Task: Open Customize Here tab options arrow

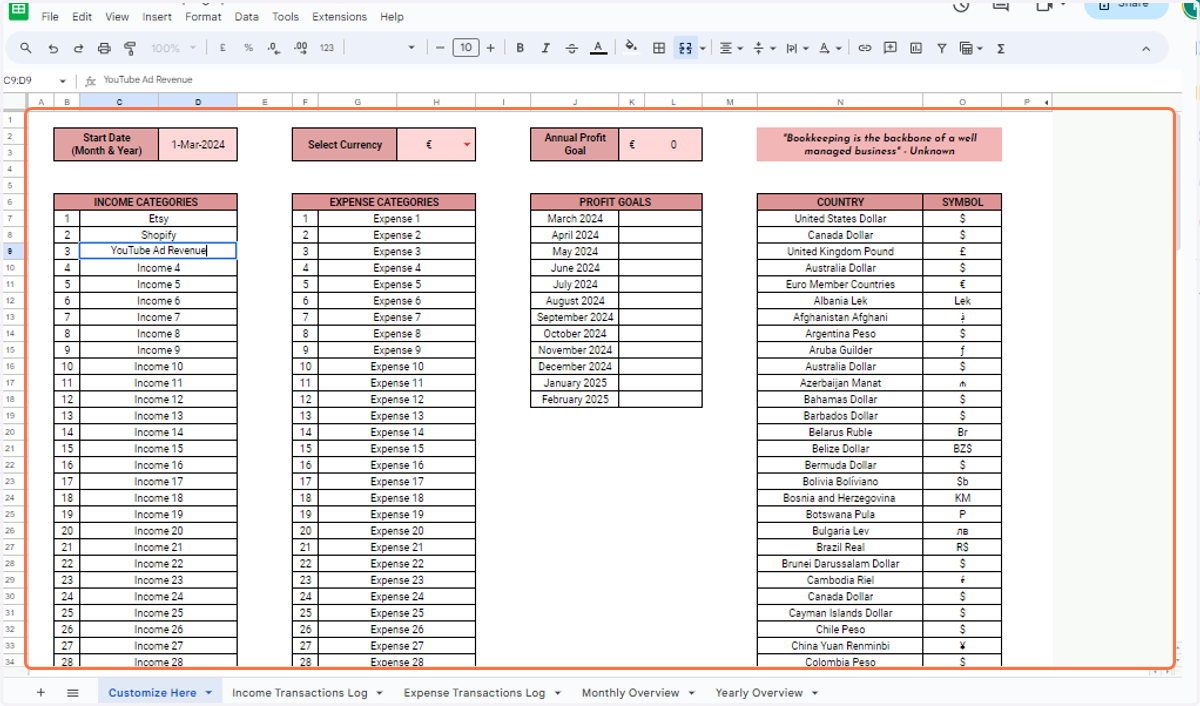Action: pyautogui.click(x=209, y=693)
